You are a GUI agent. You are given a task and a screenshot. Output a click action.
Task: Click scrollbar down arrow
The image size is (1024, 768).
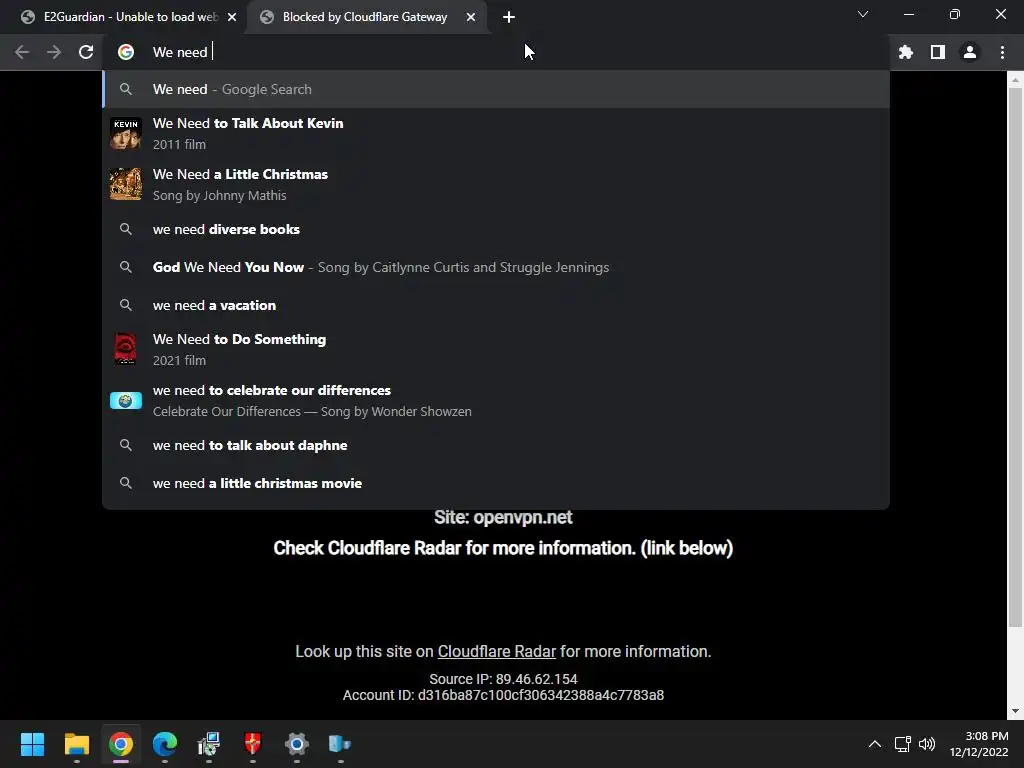click(1015, 712)
